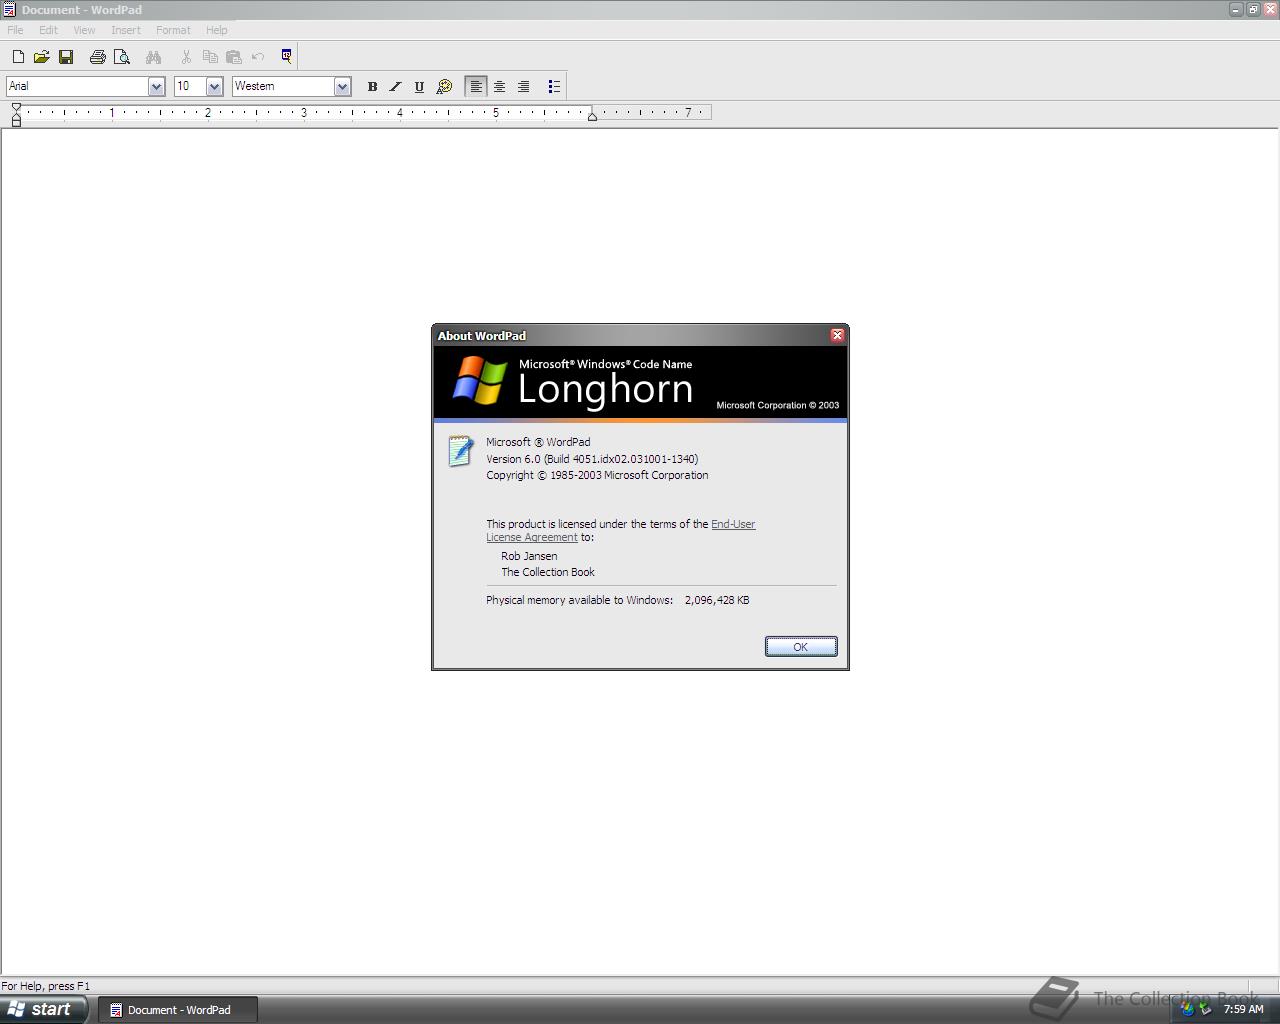Select Align Left in WordPad format bar

click(x=476, y=87)
